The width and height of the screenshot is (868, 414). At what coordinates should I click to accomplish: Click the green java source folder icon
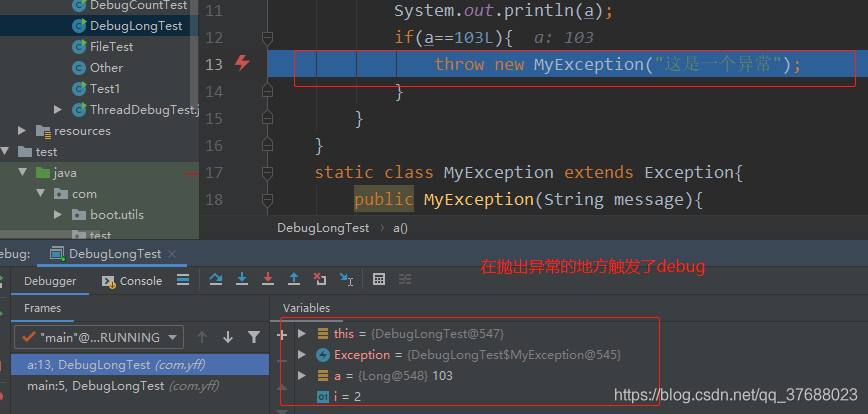point(43,173)
